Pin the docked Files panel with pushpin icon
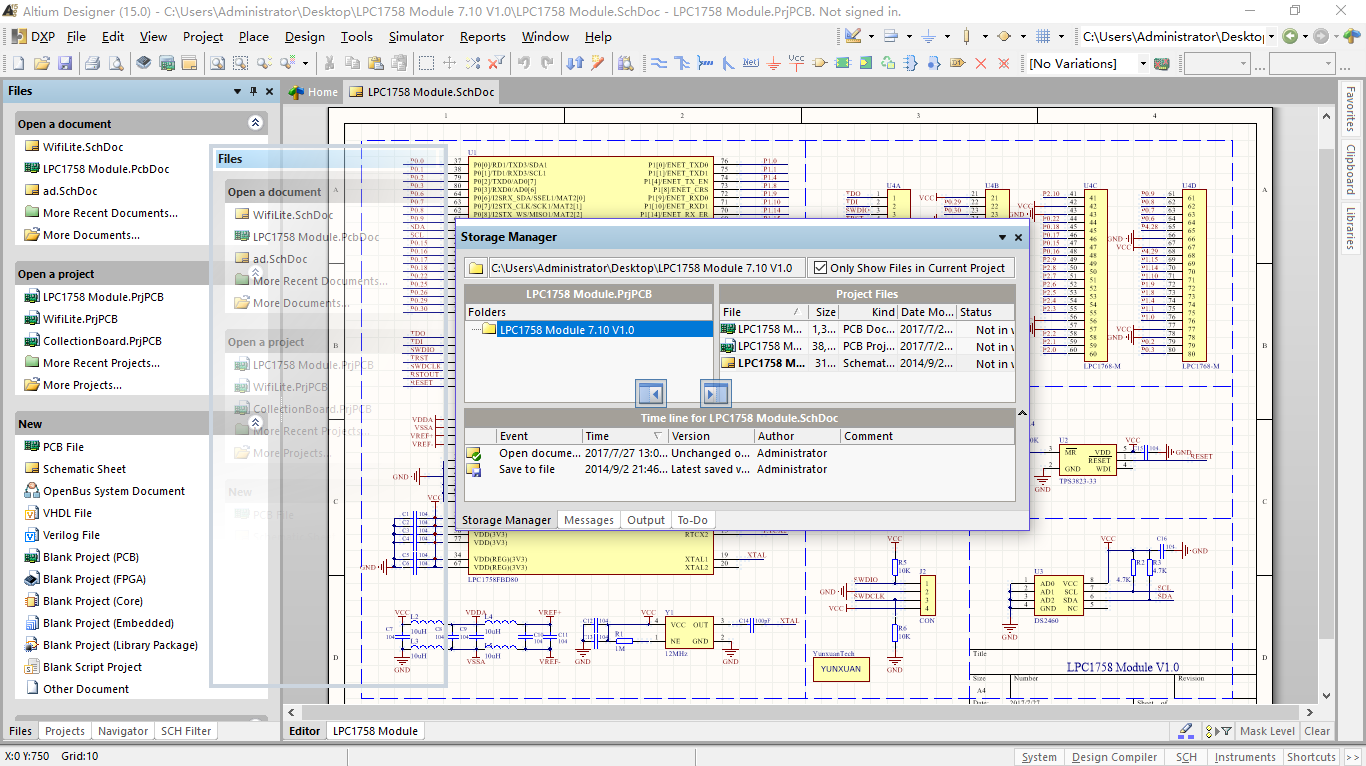 (x=253, y=91)
